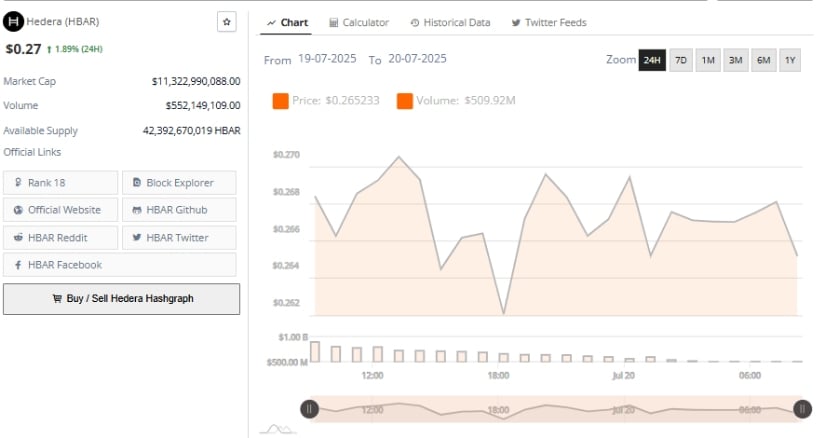This screenshot has width=825, height=438.
Task: Click the shopping cart icon on Buy button
Action: (57, 298)
